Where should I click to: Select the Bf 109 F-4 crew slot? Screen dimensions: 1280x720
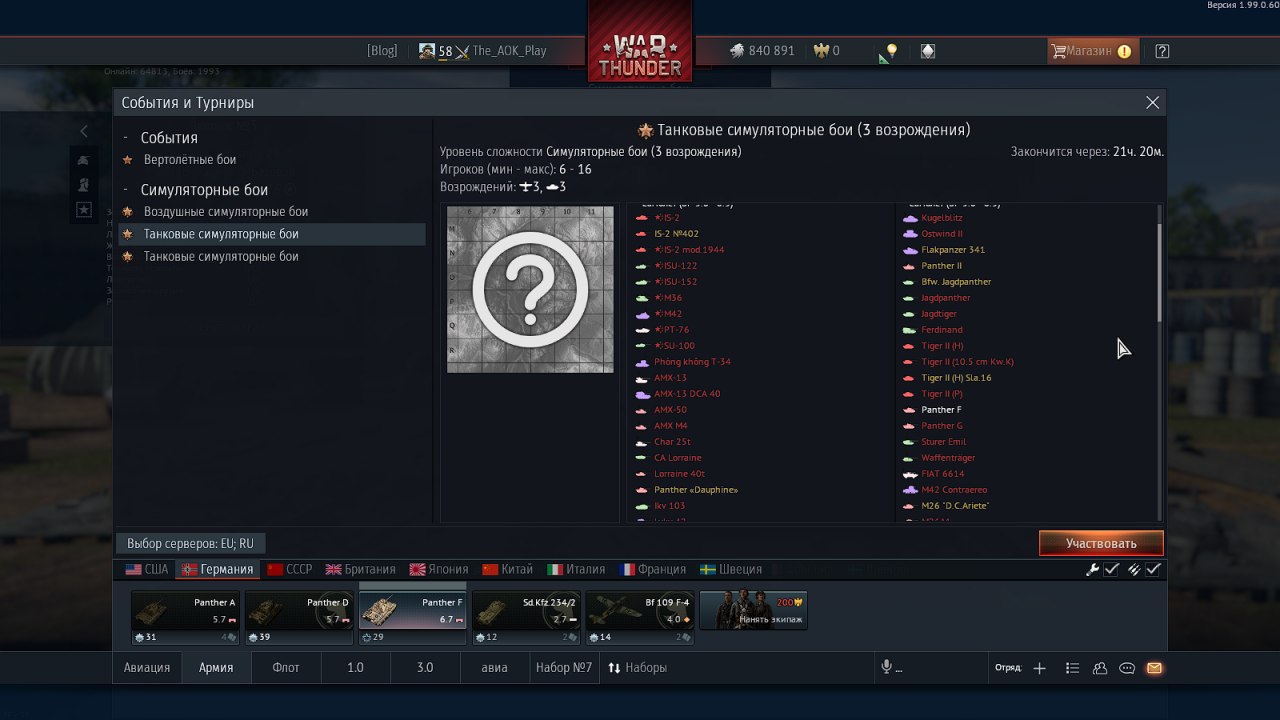coord(639,617)
